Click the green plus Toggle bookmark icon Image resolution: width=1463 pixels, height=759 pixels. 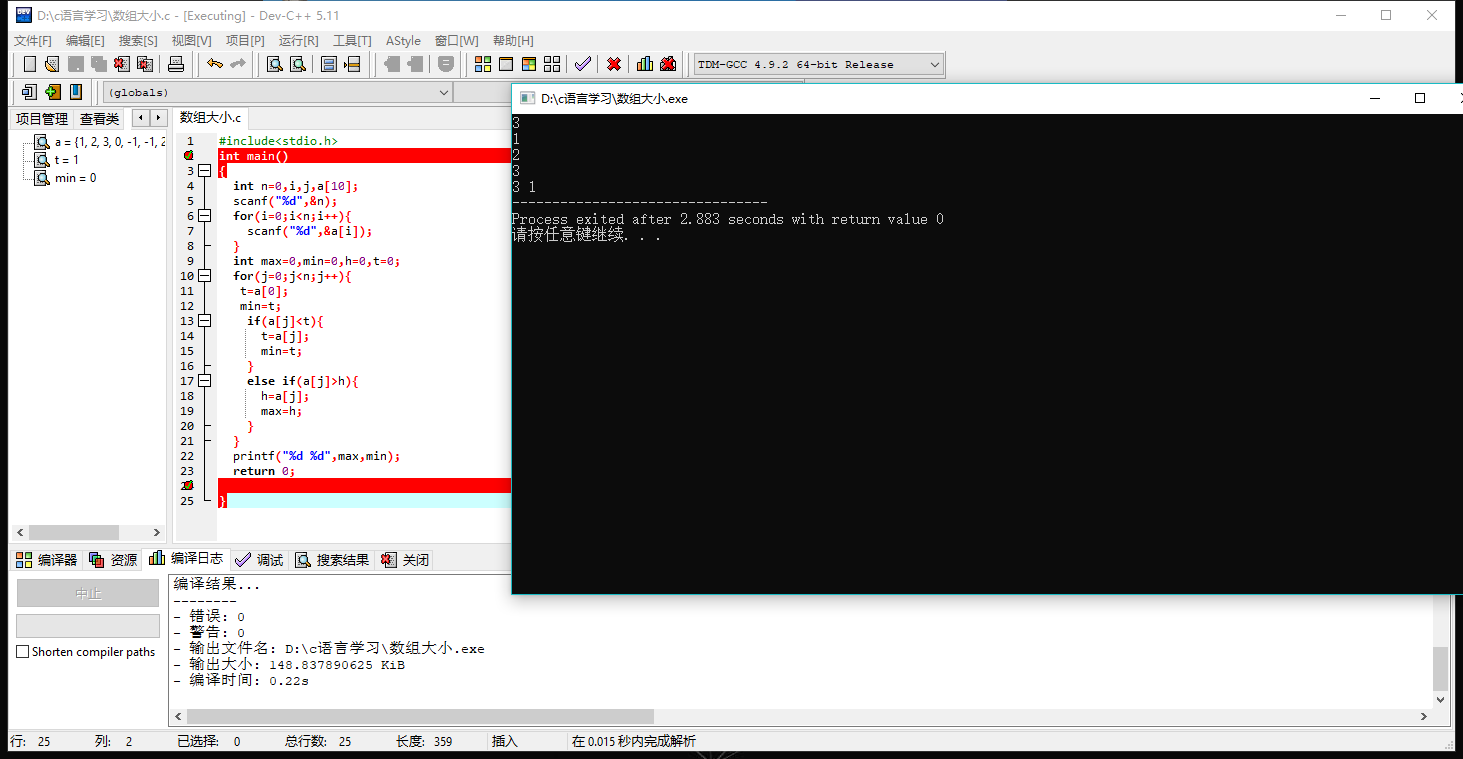pos(52,92)
